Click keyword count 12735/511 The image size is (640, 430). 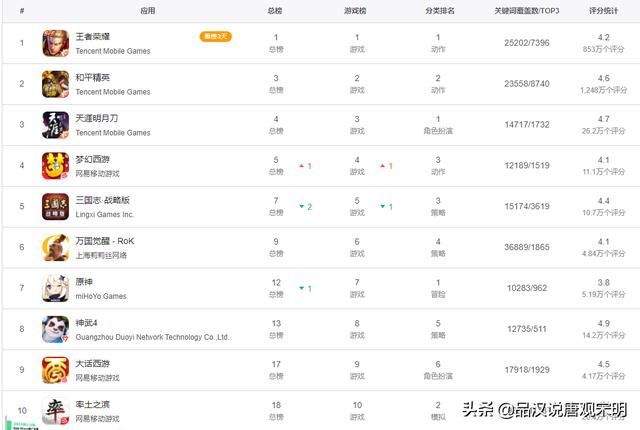pos(527,329)
